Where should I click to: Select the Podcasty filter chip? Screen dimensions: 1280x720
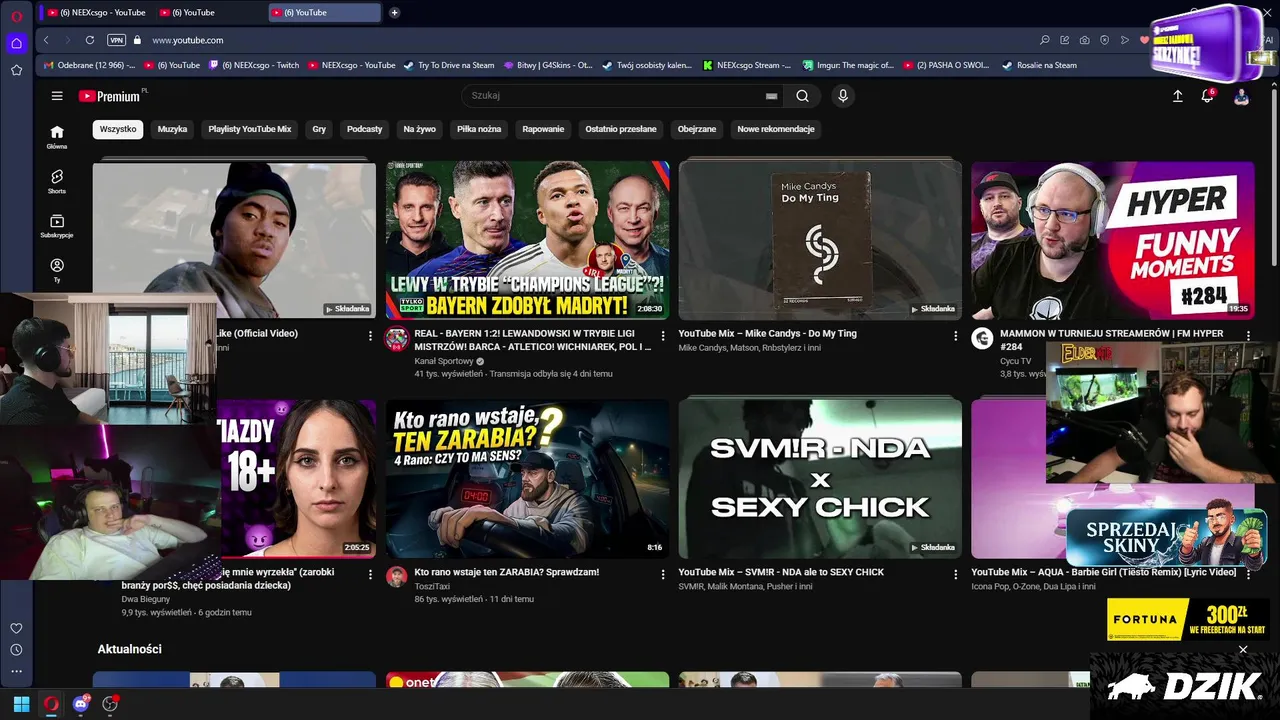(x=364, y=129)
